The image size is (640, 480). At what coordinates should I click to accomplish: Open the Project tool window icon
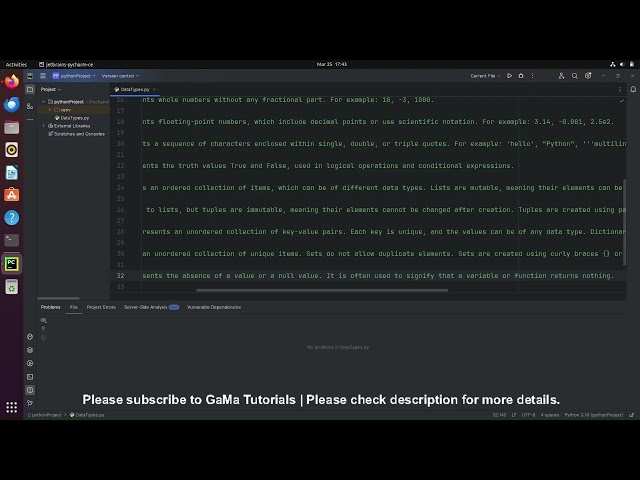30,89
